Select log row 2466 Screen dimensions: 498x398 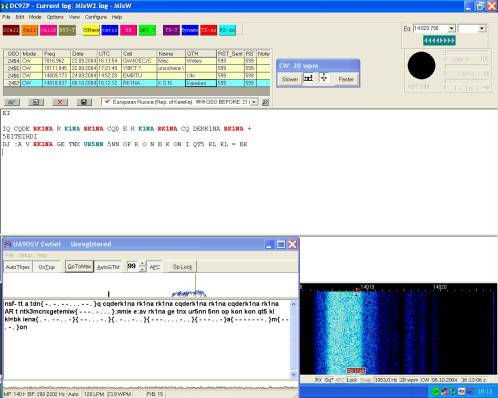click(137, 76)
